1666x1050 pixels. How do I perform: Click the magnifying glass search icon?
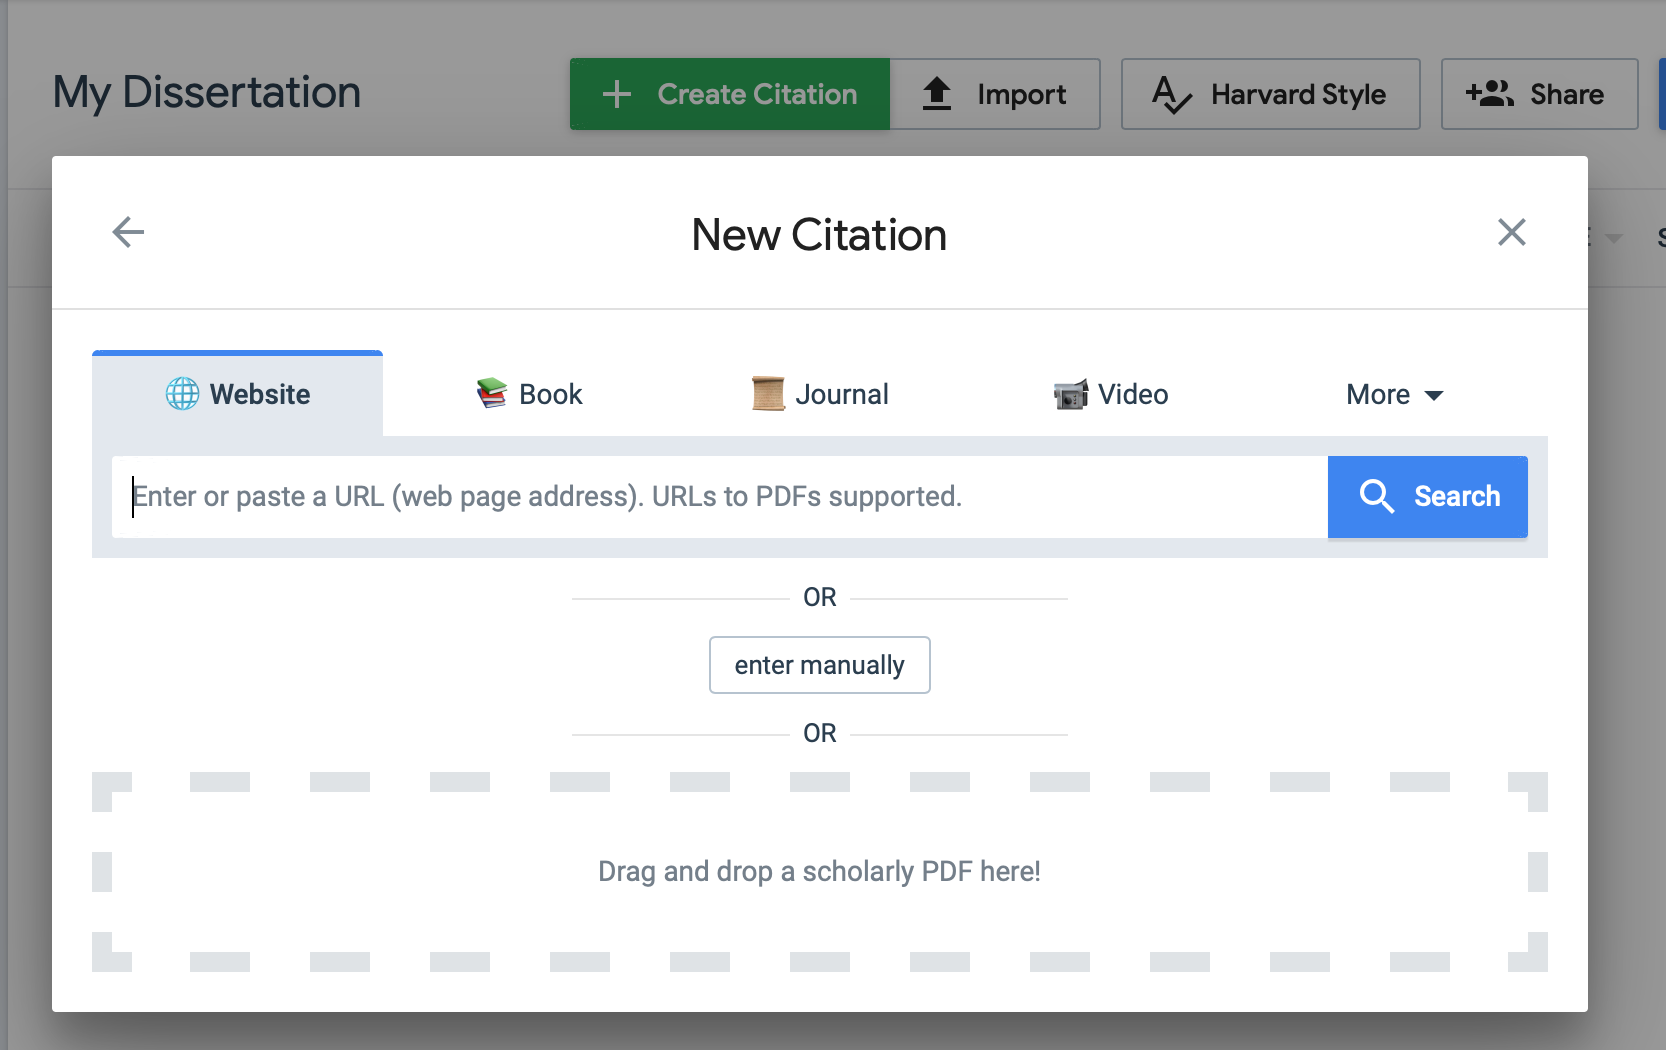coord(1377,496)
